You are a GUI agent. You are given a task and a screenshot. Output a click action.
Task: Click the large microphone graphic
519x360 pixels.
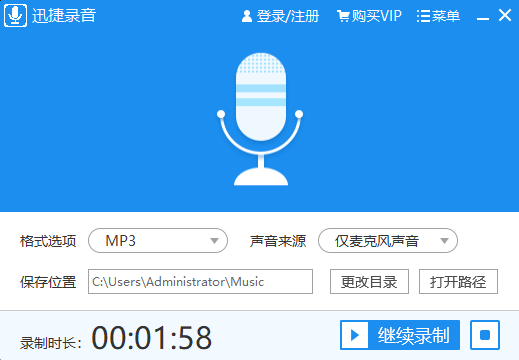tap(261, 119)
